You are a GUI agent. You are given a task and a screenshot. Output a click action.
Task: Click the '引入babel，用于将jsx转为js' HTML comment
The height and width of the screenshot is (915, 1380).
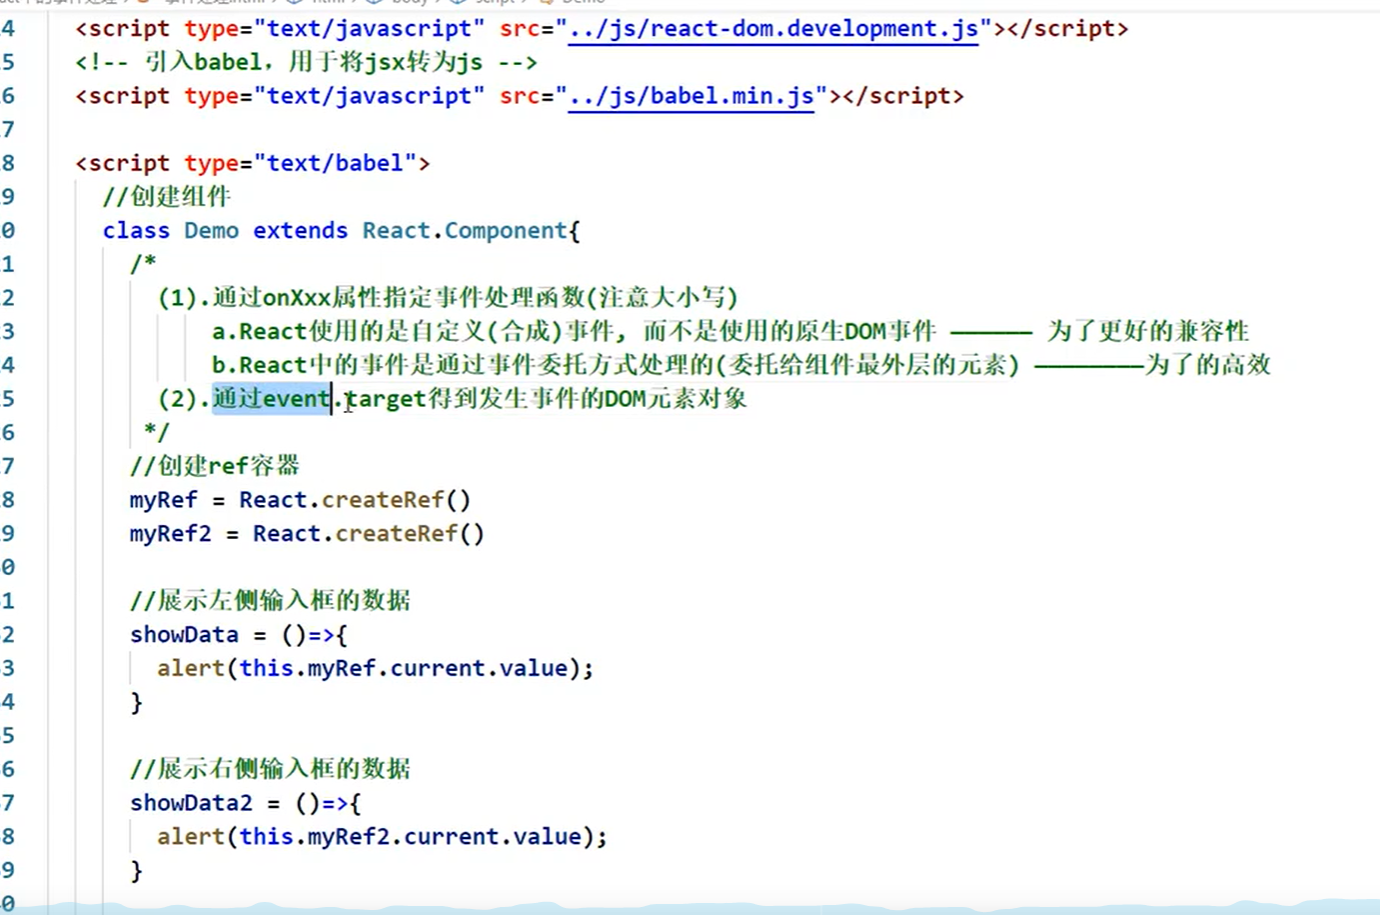pos(306,62)
